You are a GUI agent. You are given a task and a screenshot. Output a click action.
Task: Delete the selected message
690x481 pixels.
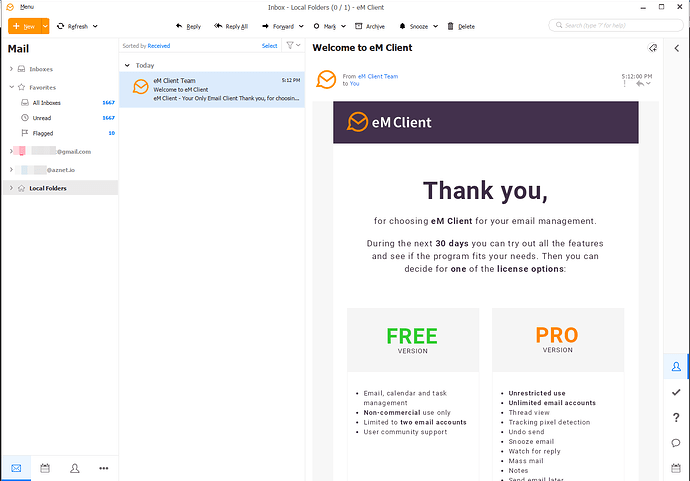(x=461, y=26)
